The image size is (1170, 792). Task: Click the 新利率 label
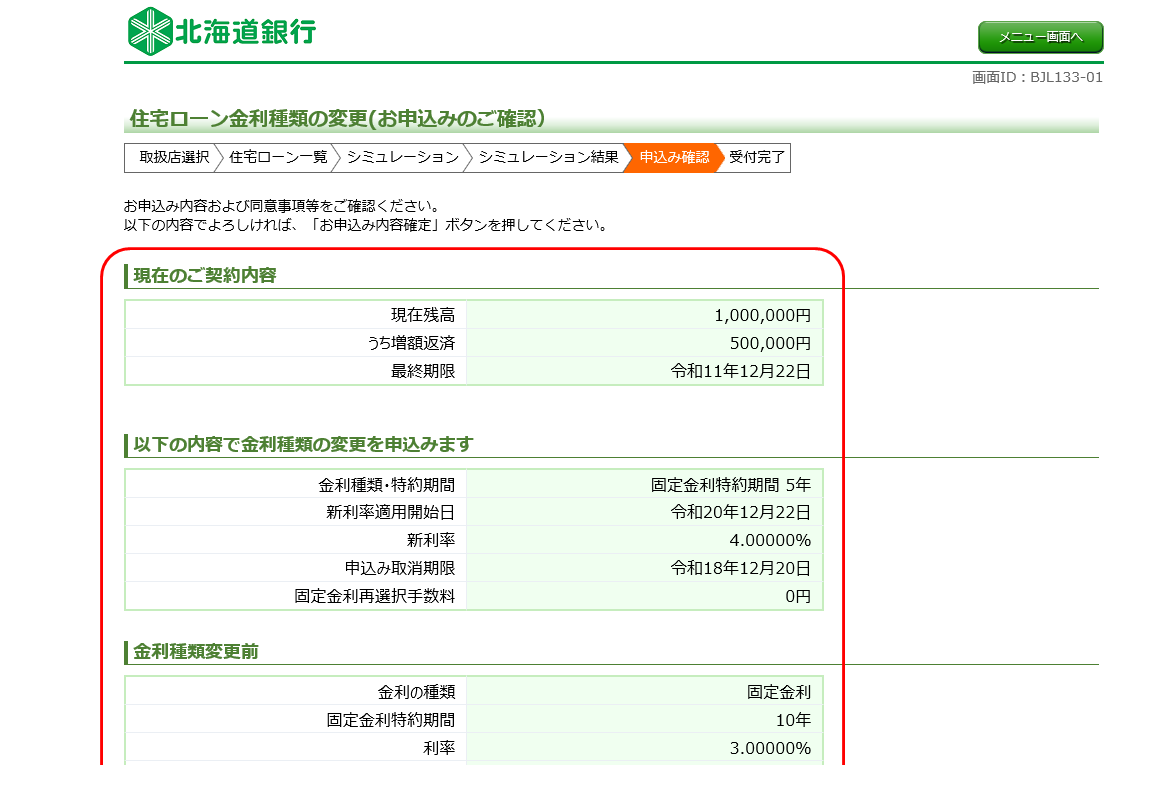(431, 540)
